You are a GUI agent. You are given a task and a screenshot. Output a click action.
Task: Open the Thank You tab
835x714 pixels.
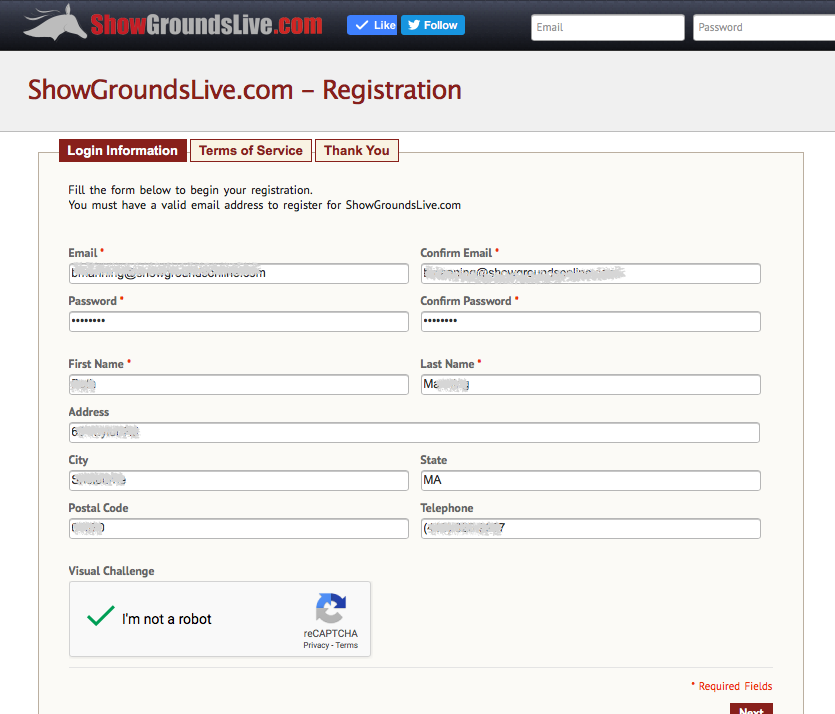pyautogui.click(x=357, y=151)
